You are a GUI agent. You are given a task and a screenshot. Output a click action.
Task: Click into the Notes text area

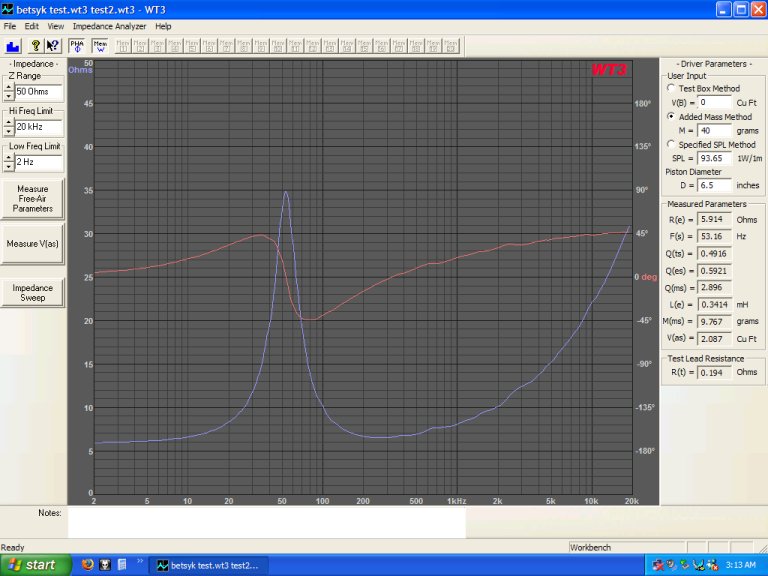tap(266, 522)
